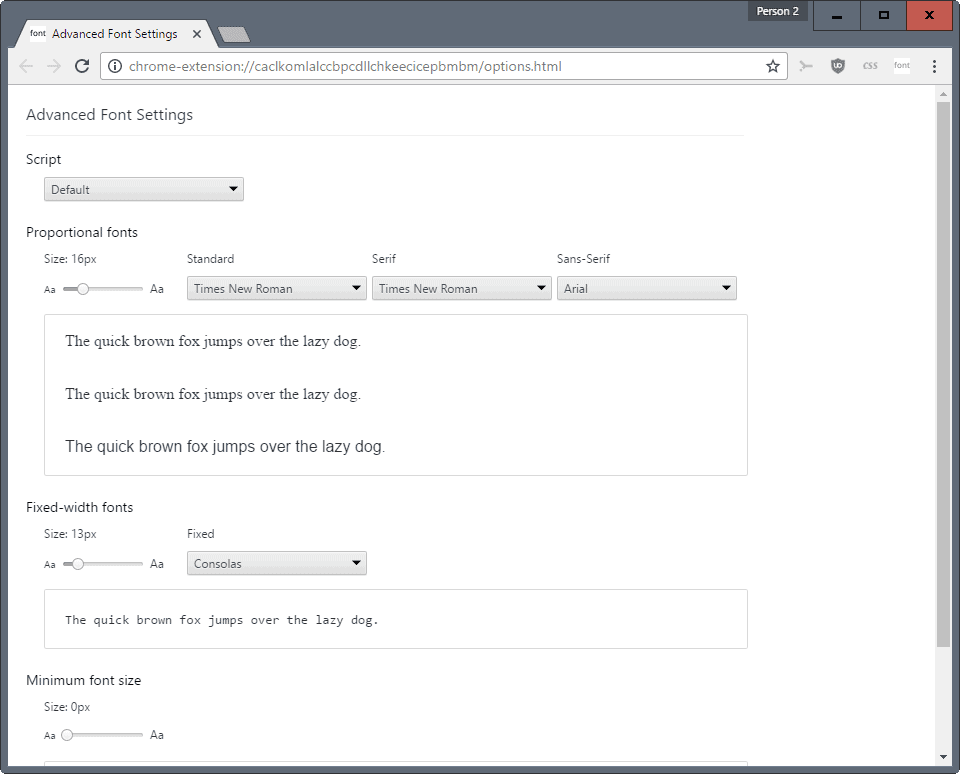Click the proportional font Size slider
This screenshot has width=960, height=774.
tap(103, 288)
